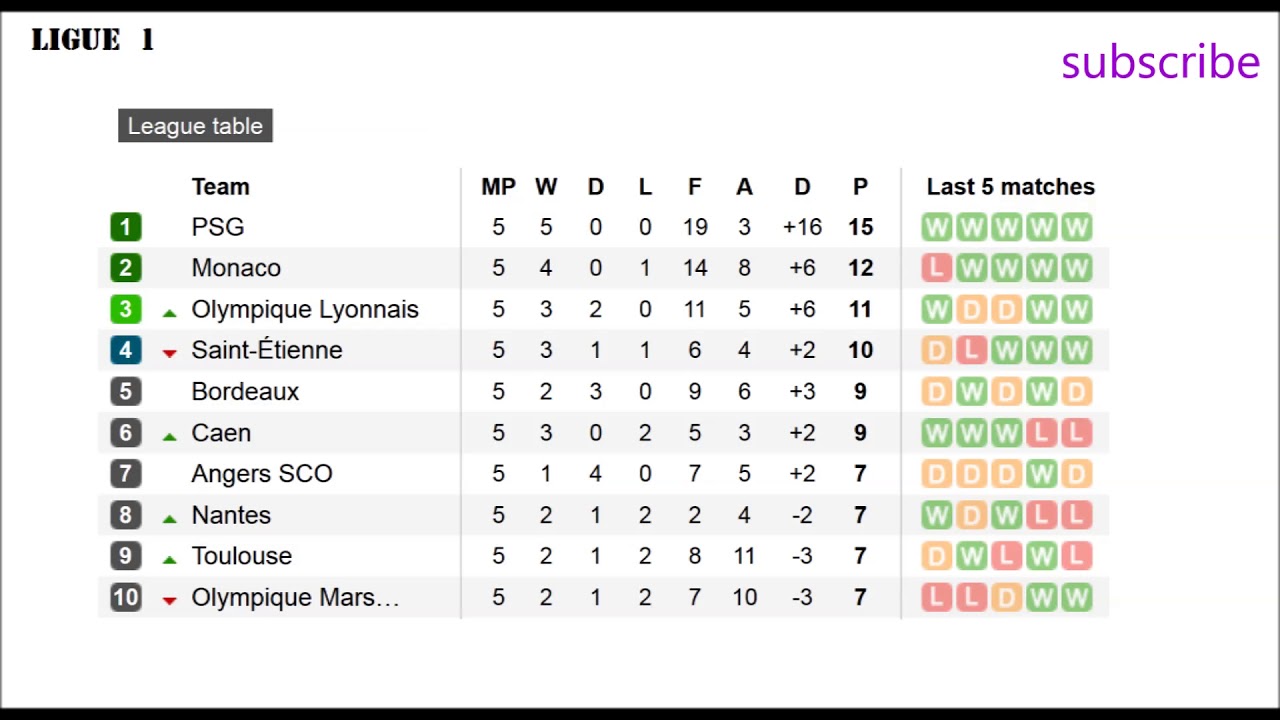
Task: Click the green up arrow beside Caen
Action: (169, 435)
